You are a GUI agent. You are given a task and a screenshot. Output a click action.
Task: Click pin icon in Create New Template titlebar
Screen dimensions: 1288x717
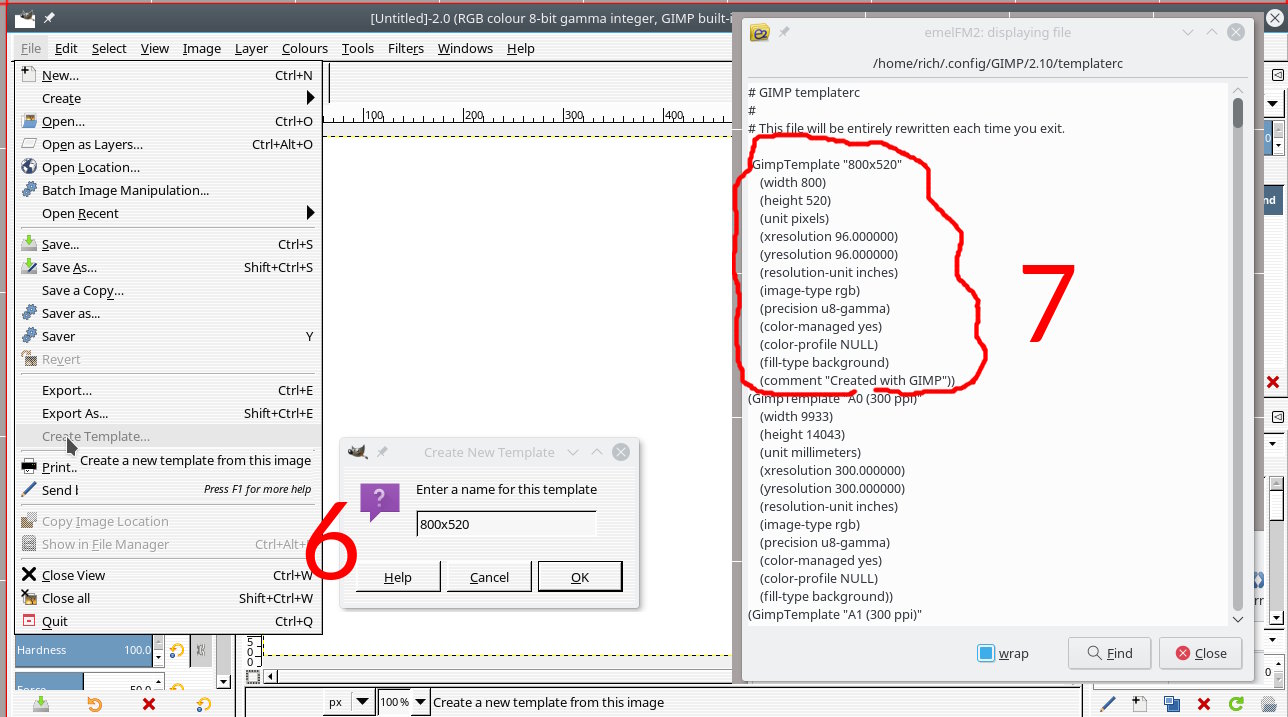[382, 452]
